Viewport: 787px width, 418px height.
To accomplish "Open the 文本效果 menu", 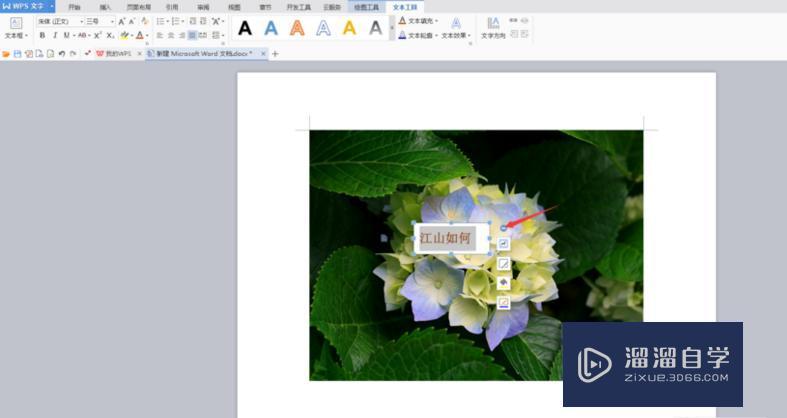I will 456,29.
